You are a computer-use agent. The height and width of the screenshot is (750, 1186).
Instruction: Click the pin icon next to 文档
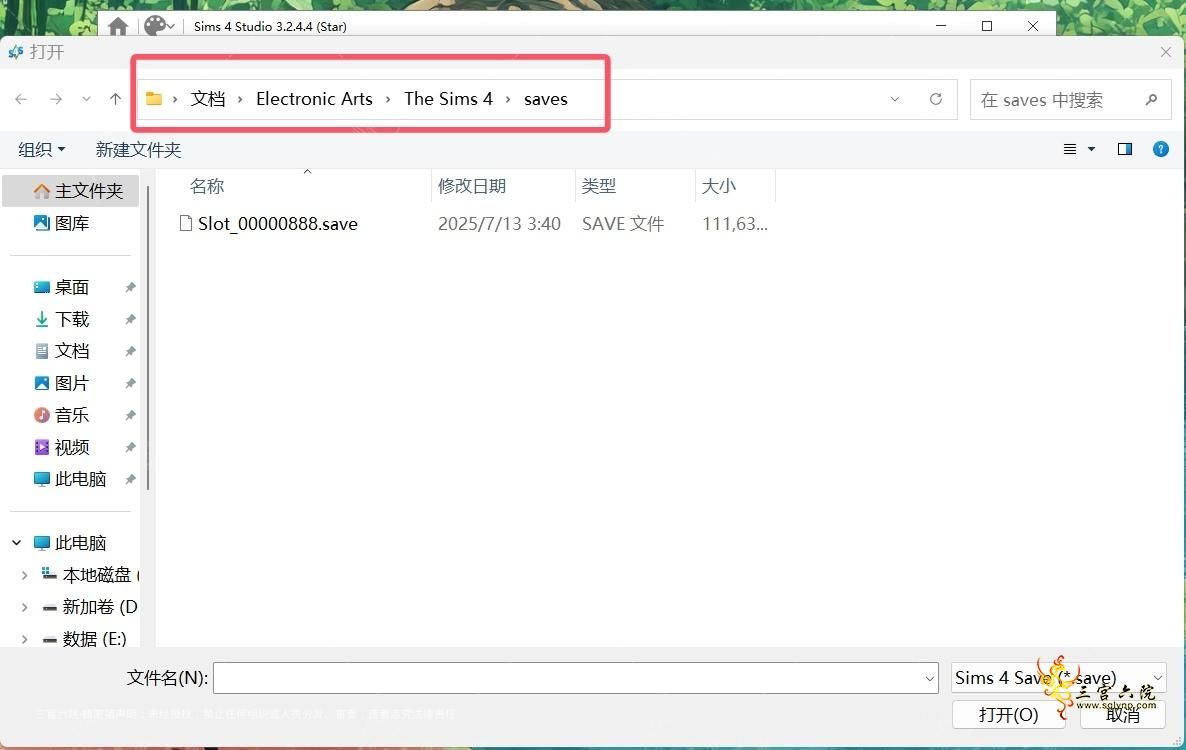pyautogui.click(x=130, y=351)
